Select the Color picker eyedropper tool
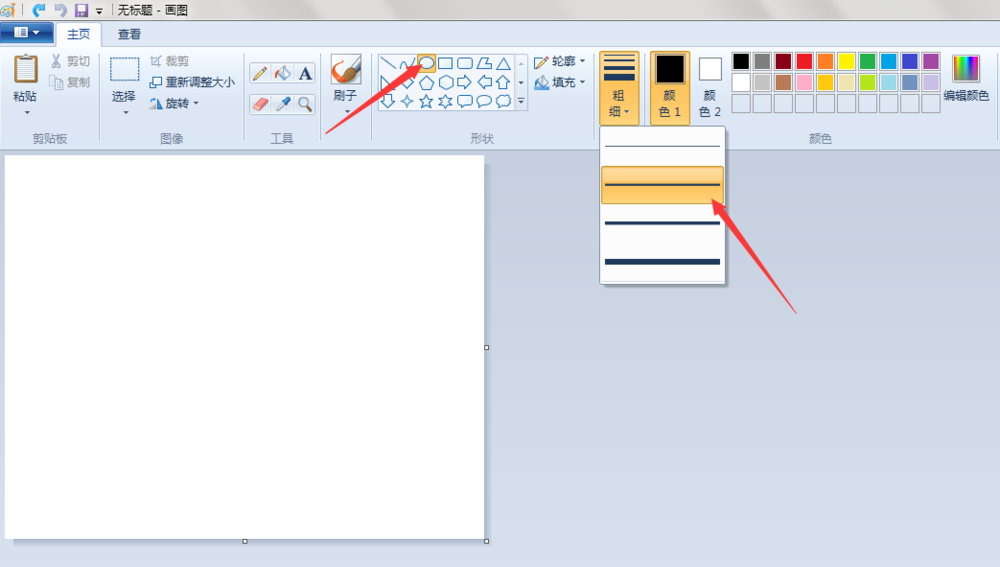Screen dimensions: 1000x567 point(283,104)
